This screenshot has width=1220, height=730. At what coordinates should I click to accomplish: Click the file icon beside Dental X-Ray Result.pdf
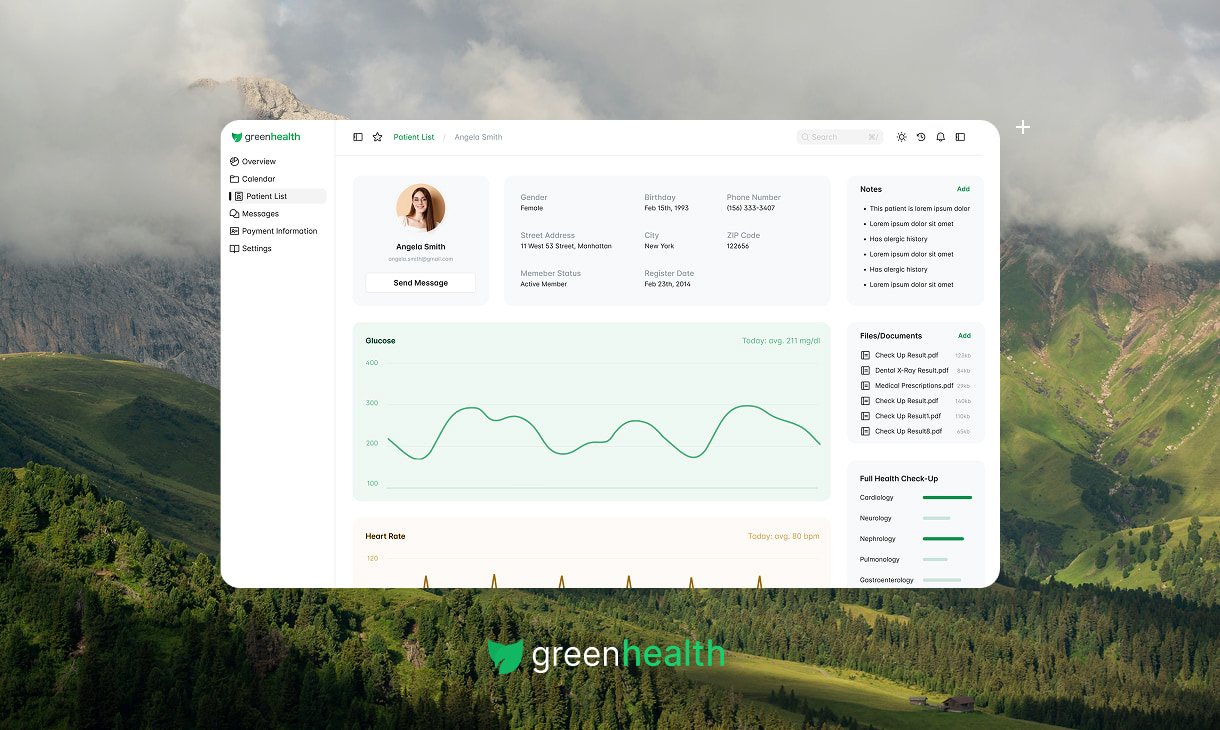865,371
